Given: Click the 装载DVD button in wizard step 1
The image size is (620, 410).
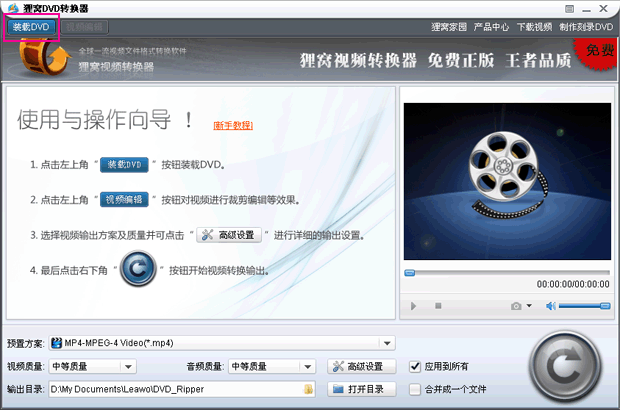Looking at the screenshot, I should point(124,164).
